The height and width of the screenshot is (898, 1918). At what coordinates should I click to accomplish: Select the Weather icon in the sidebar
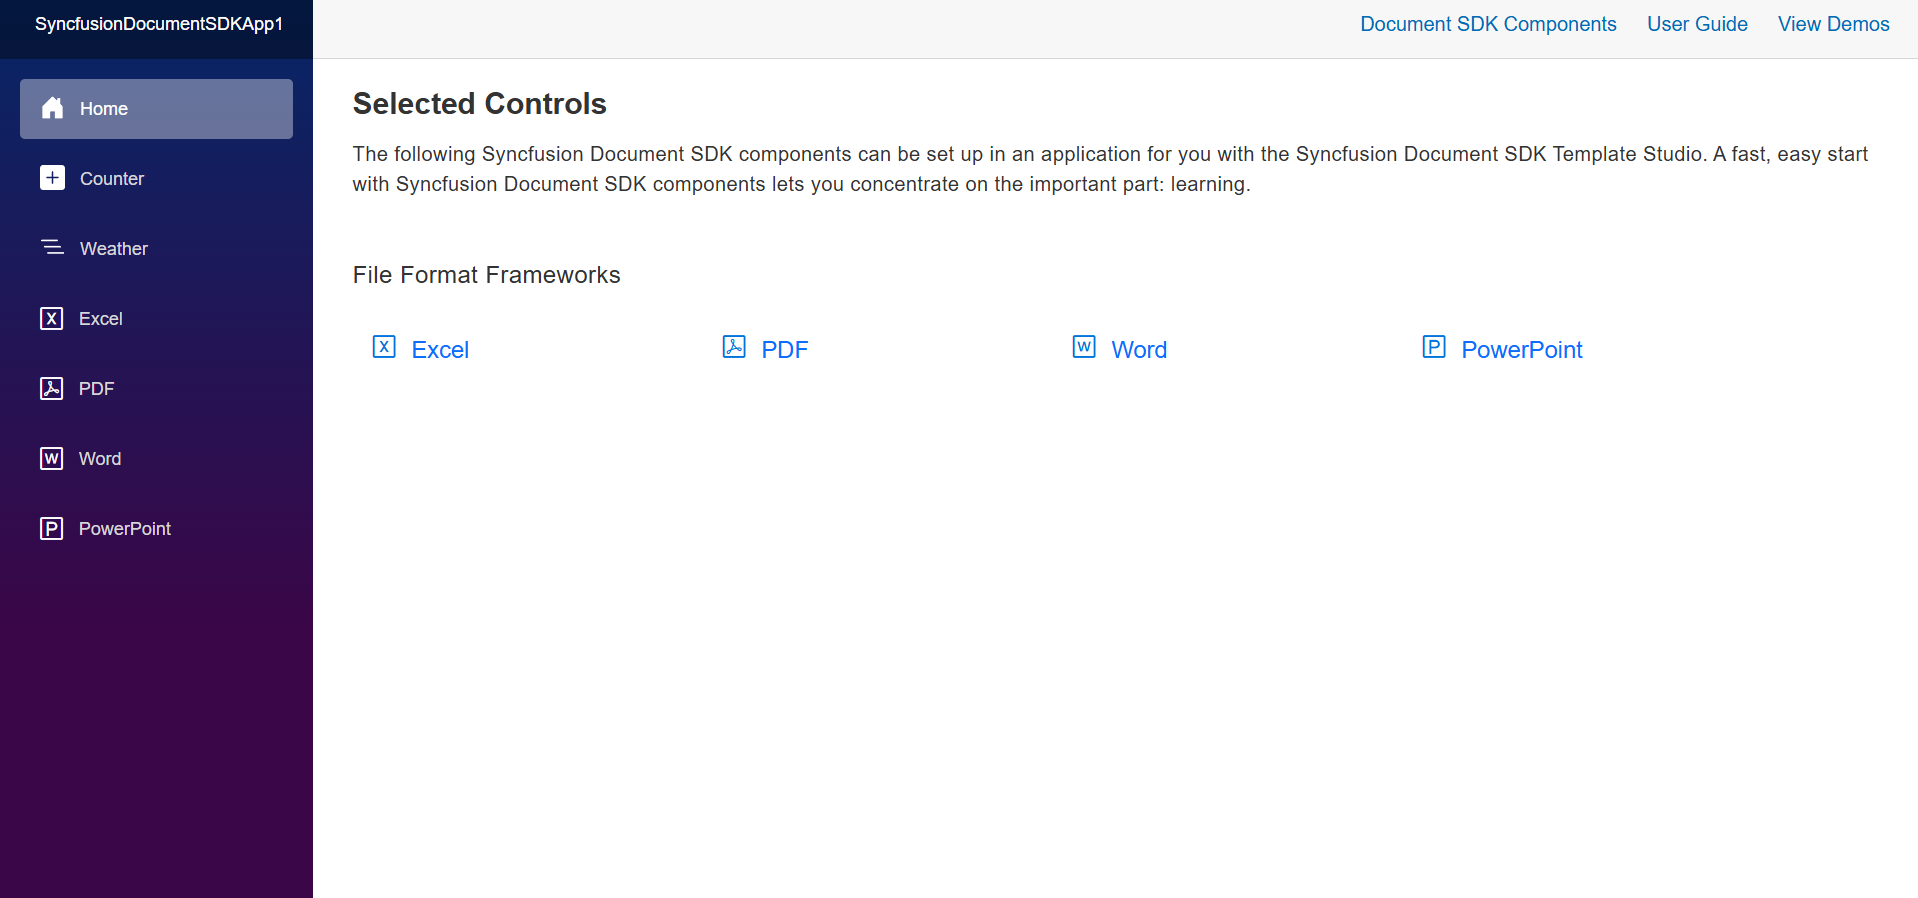tap(51, 248)
